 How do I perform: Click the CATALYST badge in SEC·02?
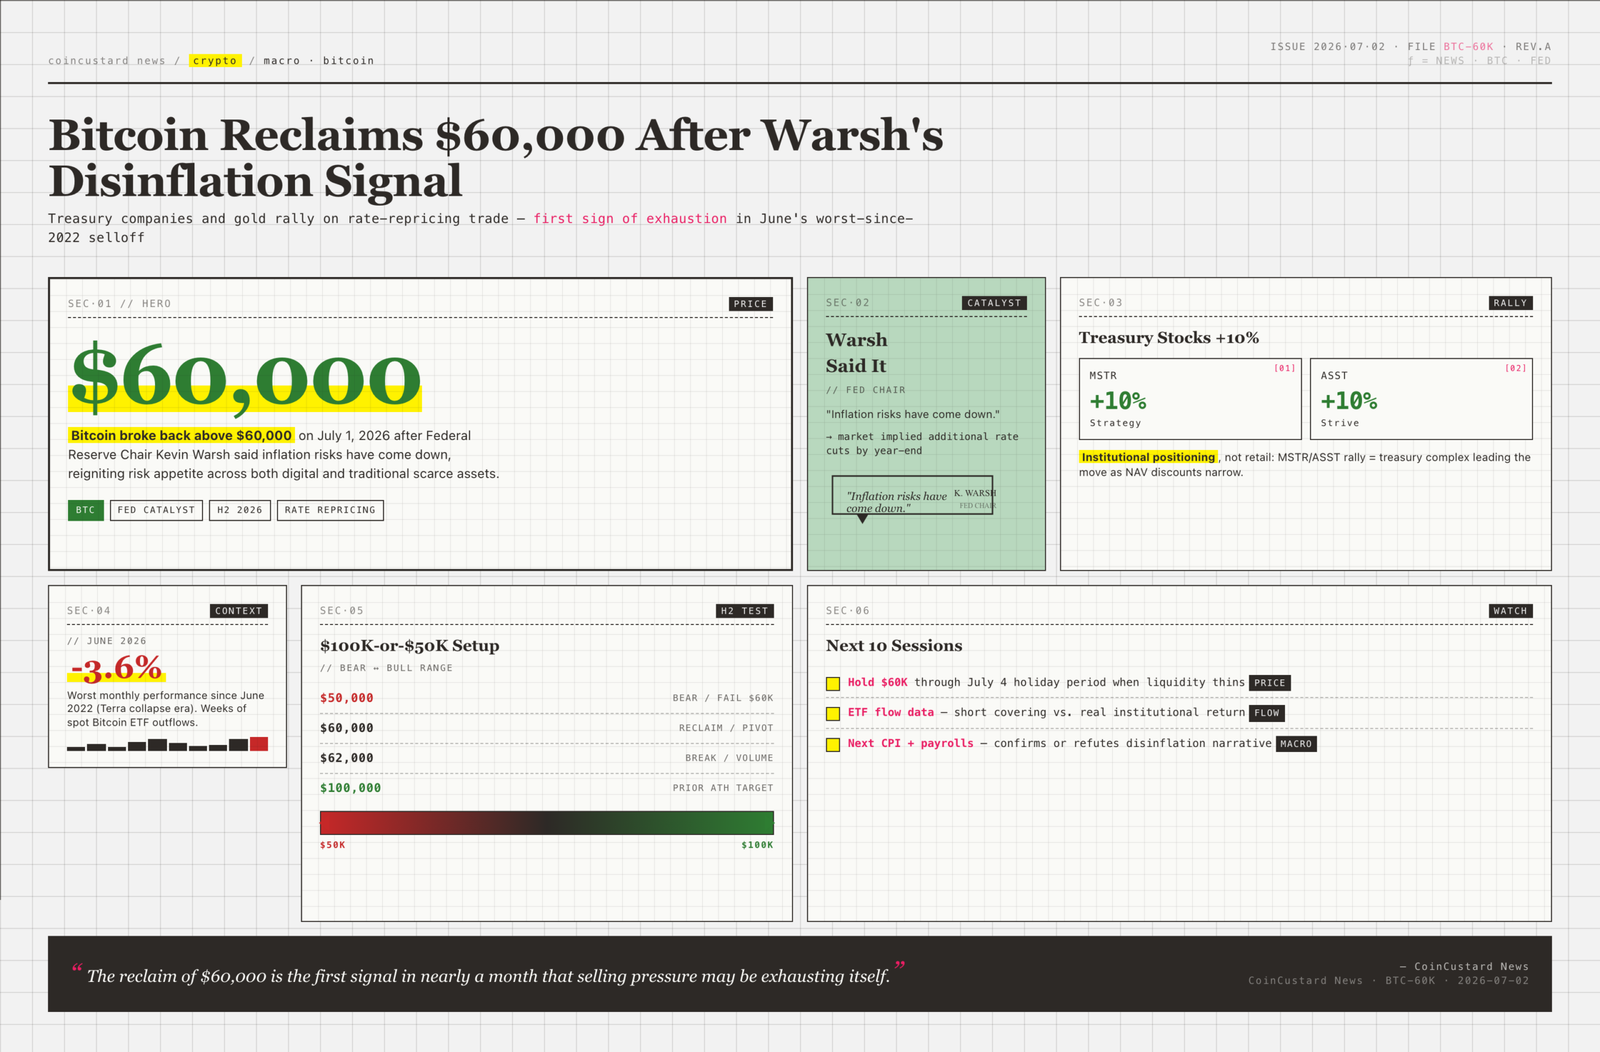click(994, 303)
